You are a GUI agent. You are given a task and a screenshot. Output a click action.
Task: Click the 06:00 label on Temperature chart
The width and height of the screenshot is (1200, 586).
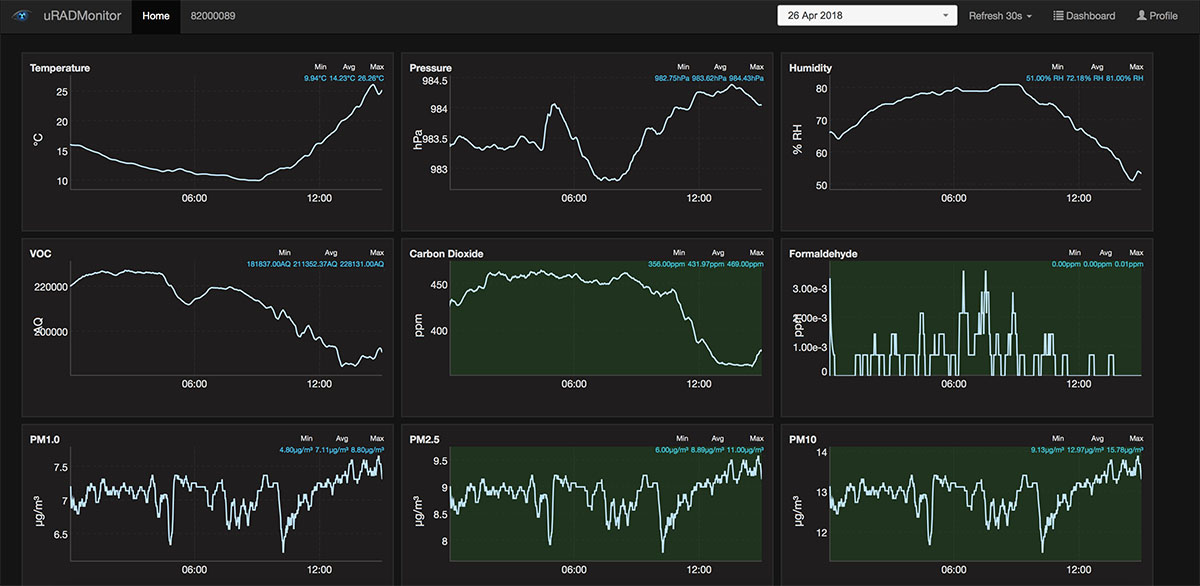point(194,198)
